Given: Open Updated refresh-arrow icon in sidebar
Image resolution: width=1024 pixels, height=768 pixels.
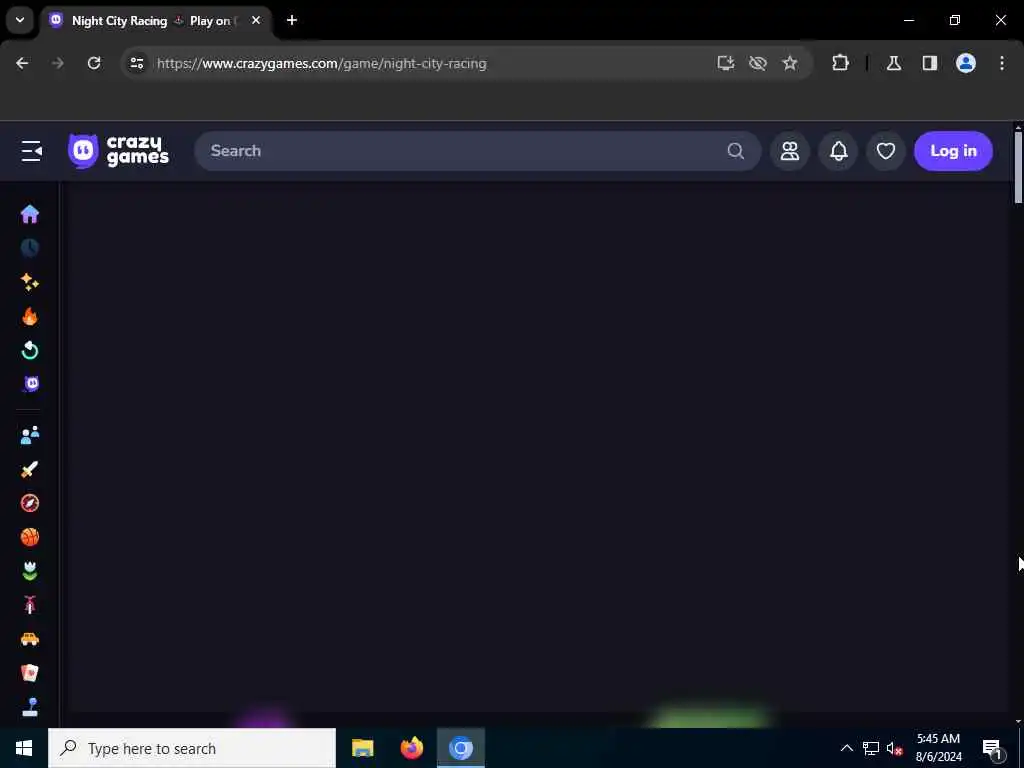Looking at the screenshot, I should (30, 350).
